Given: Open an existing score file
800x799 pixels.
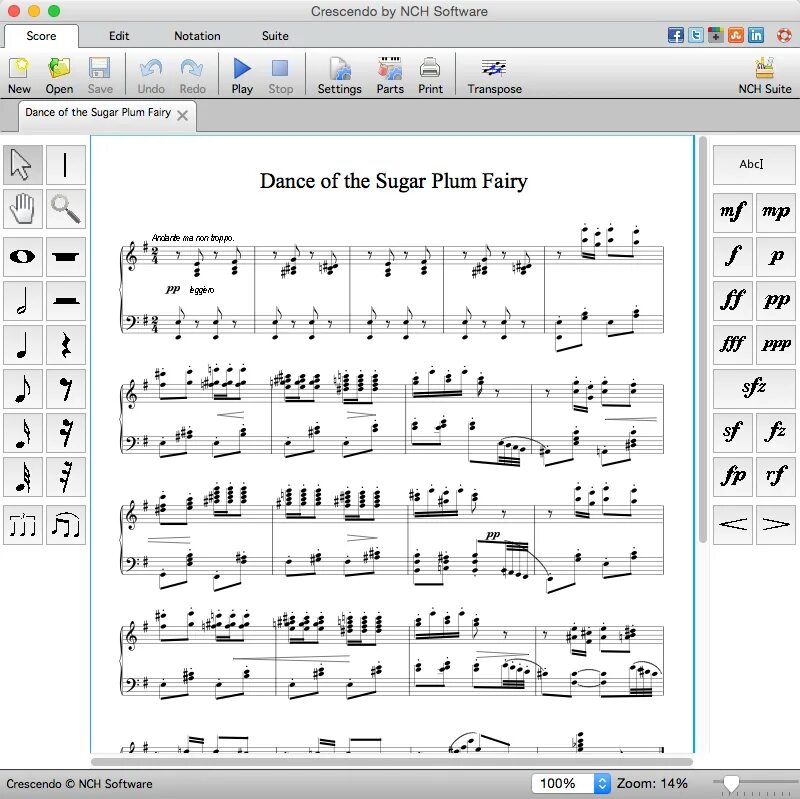Looking at the screenshot, I should pos(59,76).
